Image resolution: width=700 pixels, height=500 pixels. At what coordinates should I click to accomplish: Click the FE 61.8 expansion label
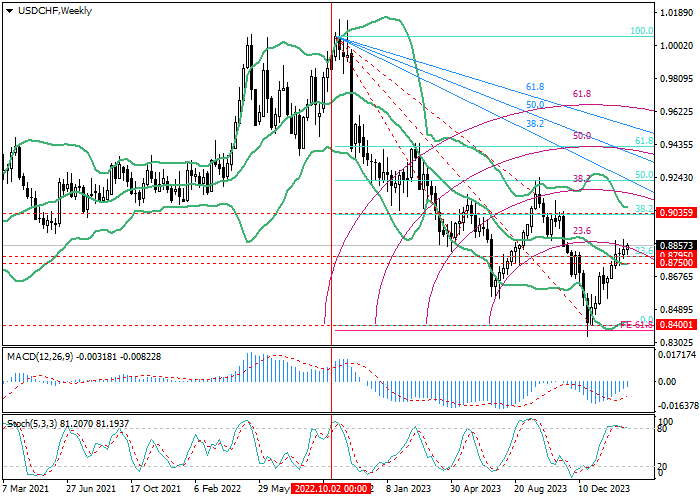click(x=637, y=325)
